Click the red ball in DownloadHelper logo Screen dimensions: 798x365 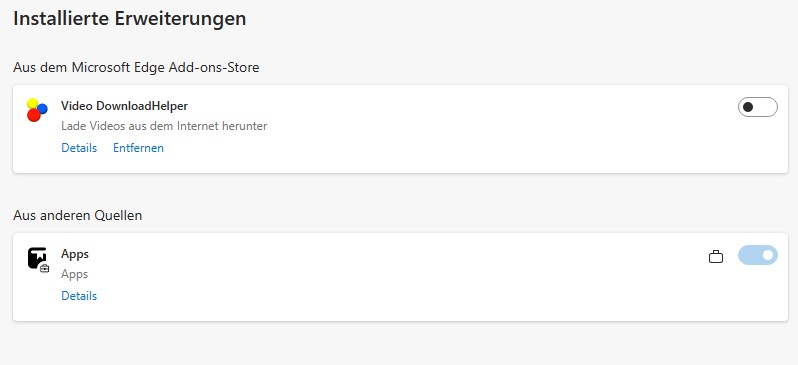(x=34, y=115)
